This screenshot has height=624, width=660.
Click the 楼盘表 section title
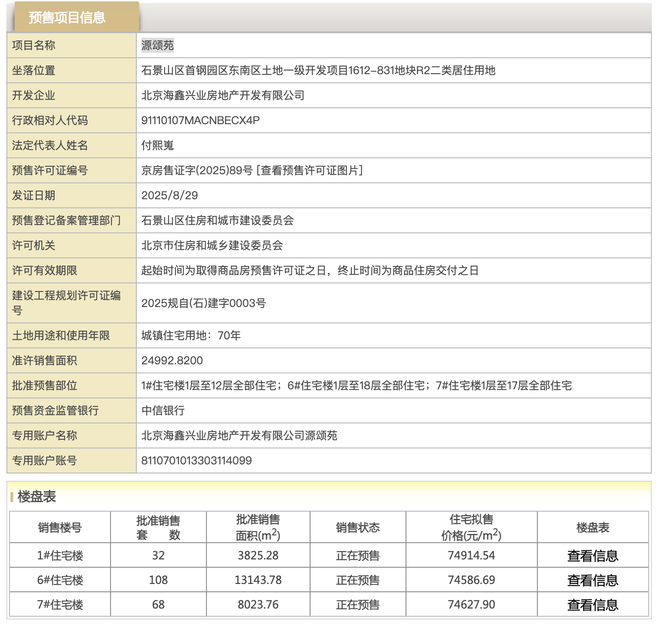[37, 496]
